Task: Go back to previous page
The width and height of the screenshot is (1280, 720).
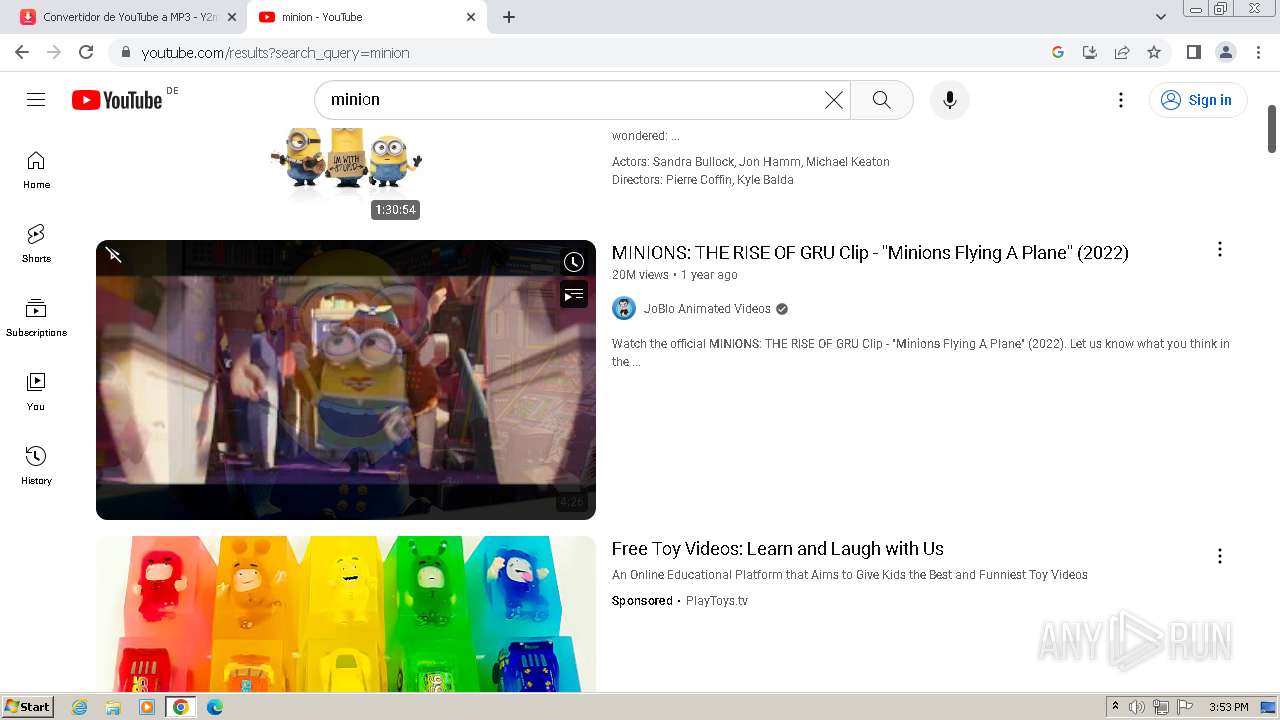Action: [22, 52]
